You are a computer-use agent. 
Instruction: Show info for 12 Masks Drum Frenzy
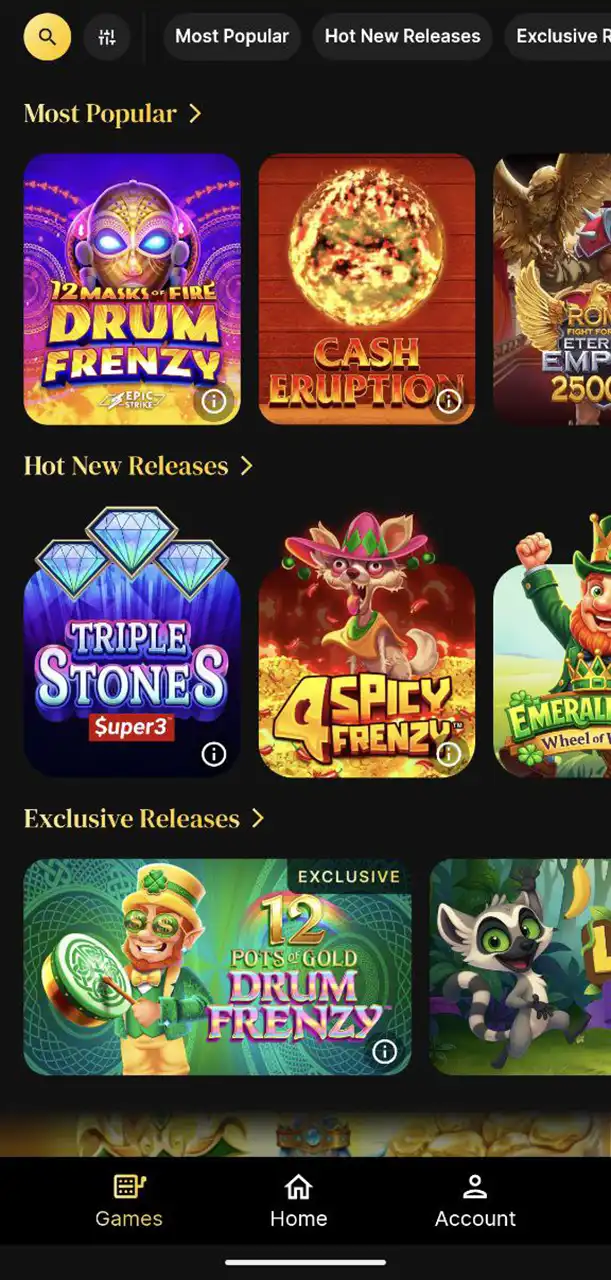214,401
